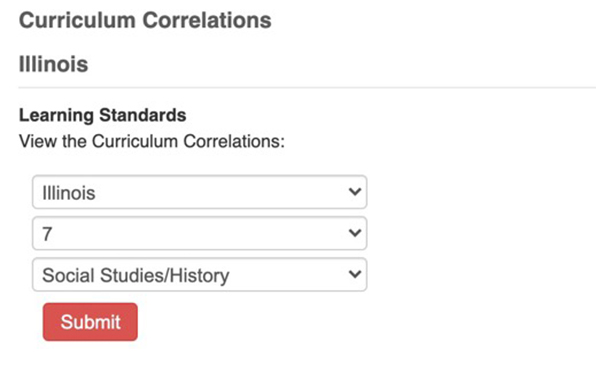Screen dimensions: 596x373
Task: Click the chevron arrow on the grade 7 dropdown
Action: click(x=355, y=232)
